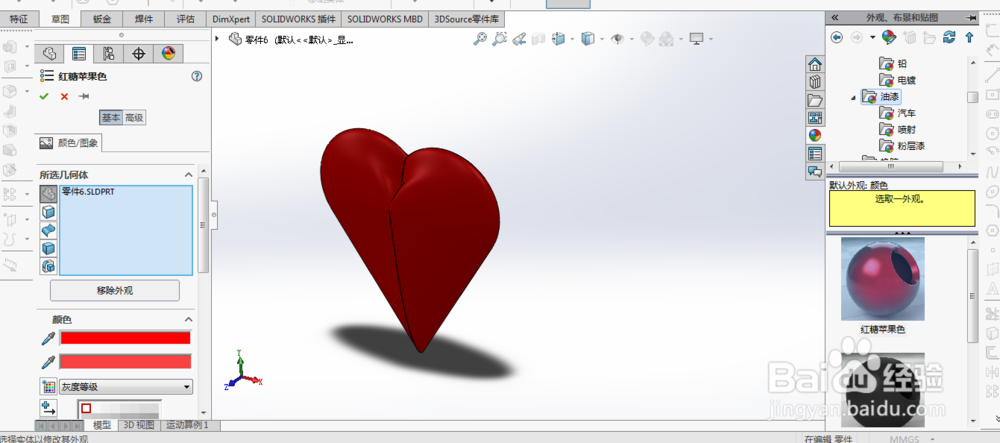Go up one level in appearances tree
The height and width of the screenshot is (443, 1000).
pos(969,38)
